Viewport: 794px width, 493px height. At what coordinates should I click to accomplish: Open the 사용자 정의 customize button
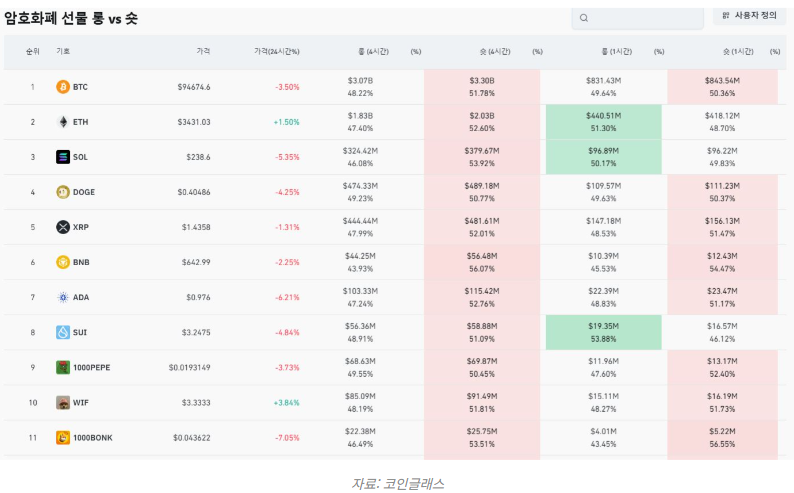(x=749, y=16)
